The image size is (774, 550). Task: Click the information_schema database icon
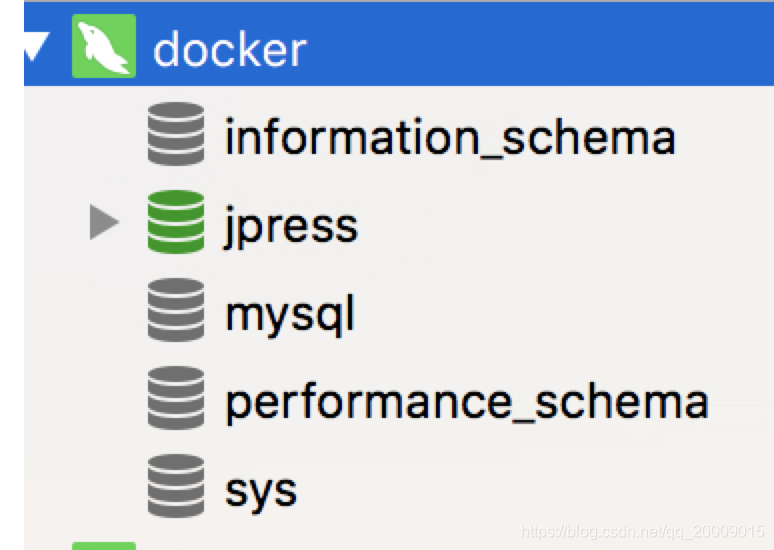click(x=176, y=134)
